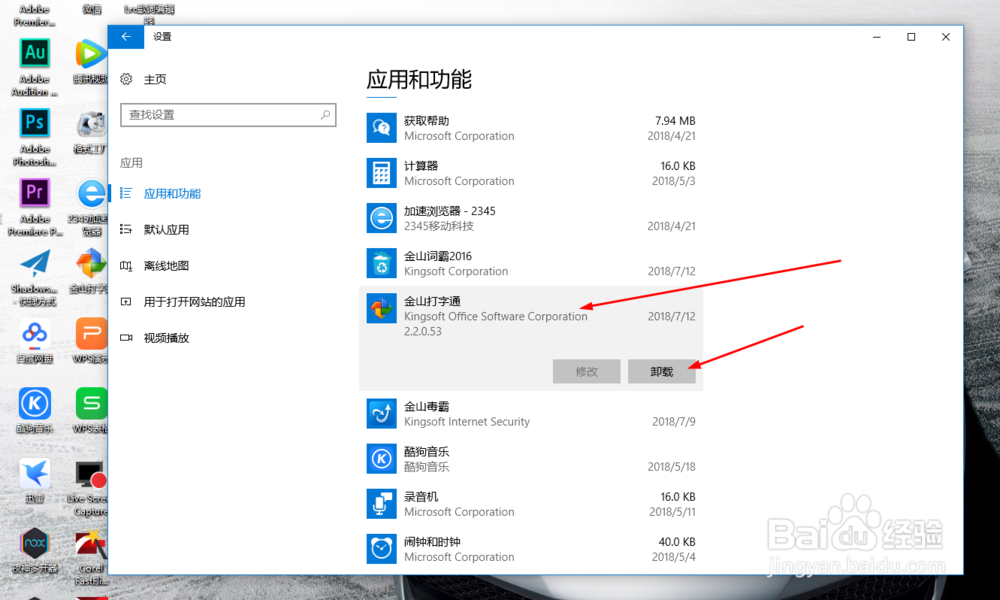Open Adobe Audition desktop icon
This screenshot has width=1000, height=600.
point(34,68)
